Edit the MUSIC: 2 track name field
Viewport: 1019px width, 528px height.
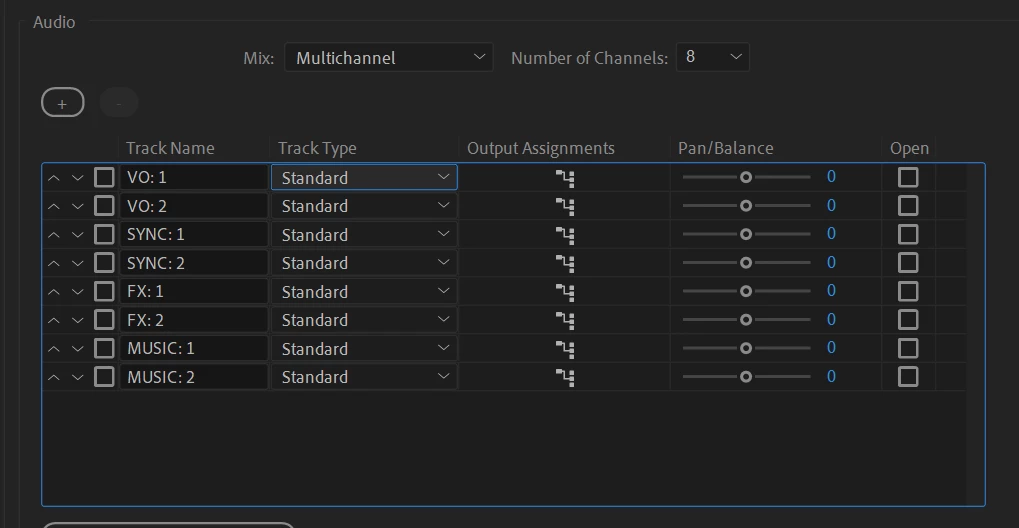[x=194, y=377]
